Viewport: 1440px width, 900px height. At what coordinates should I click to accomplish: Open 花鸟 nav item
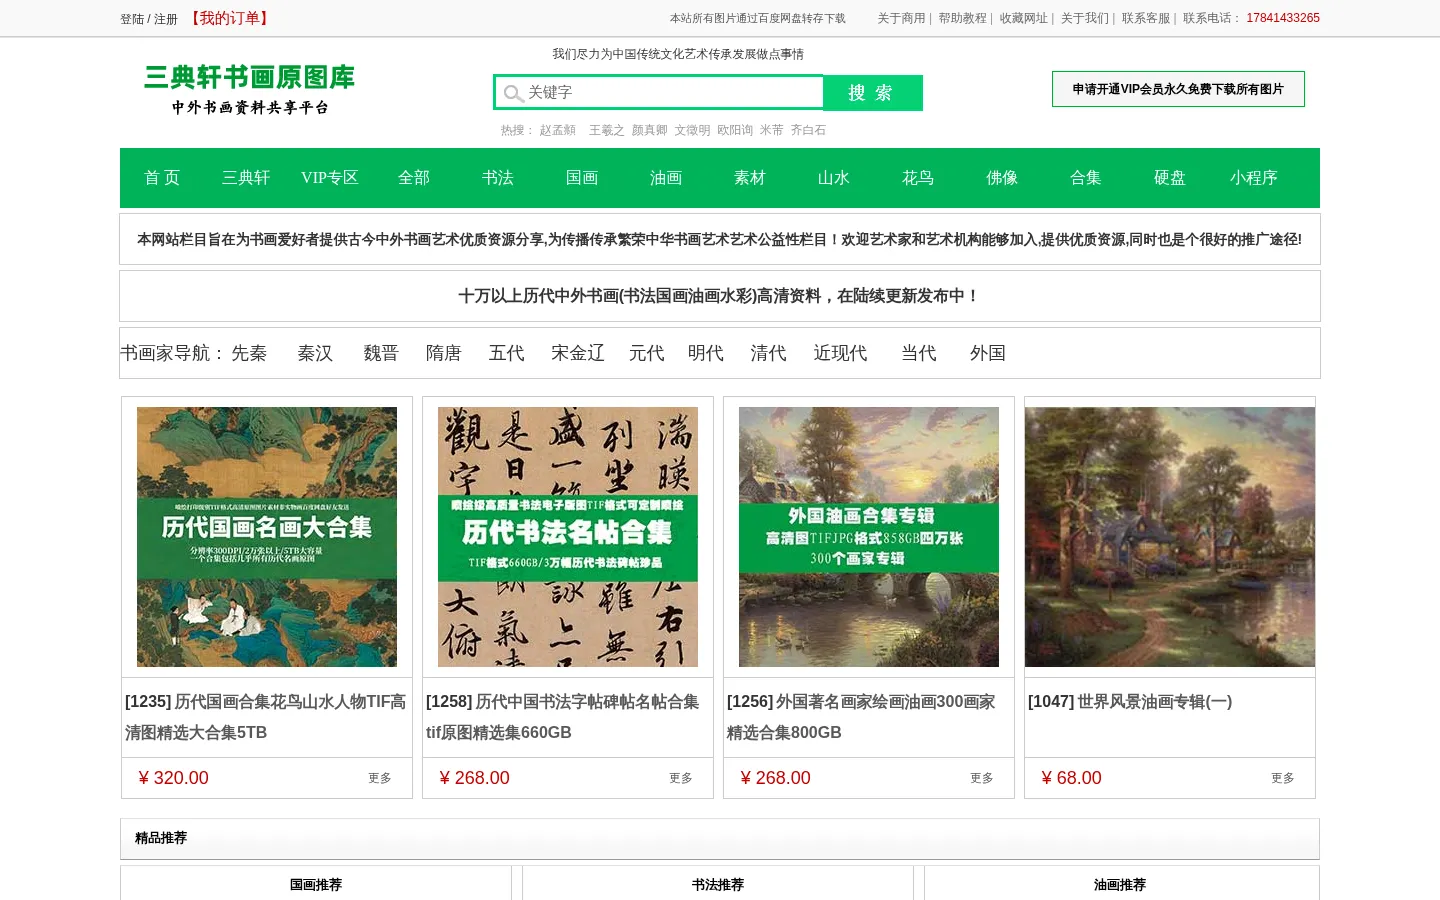(x=918, y=178)
